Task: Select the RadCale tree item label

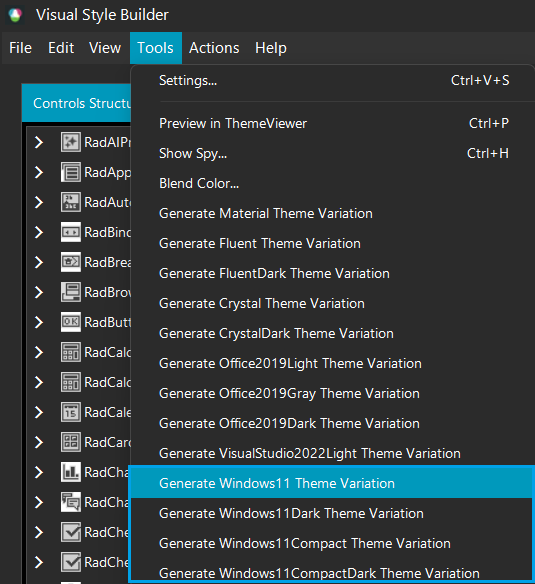Action: coord(108,412)
